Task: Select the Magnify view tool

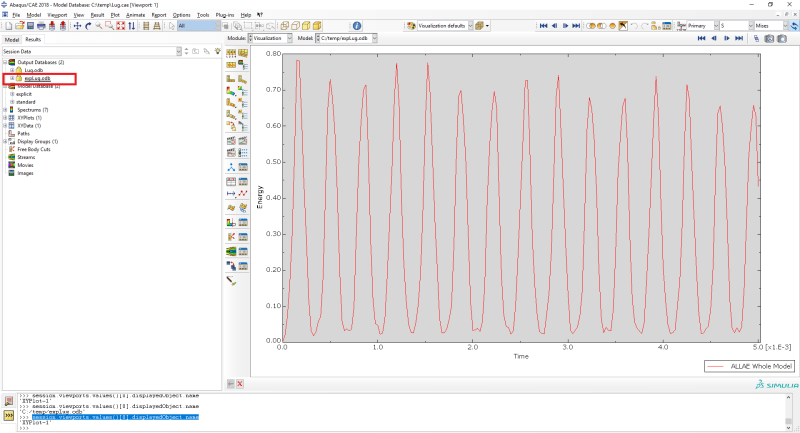Action: (x=98, y=26)
